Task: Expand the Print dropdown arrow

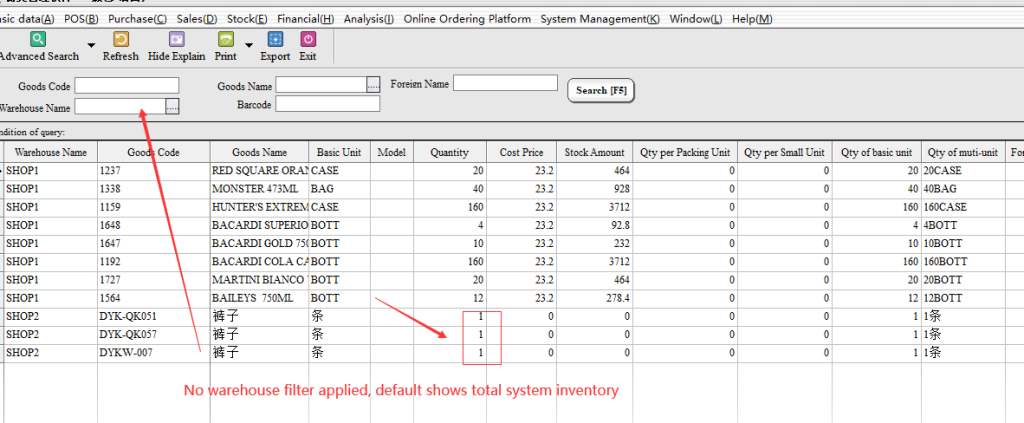Action: pos(247,45)
